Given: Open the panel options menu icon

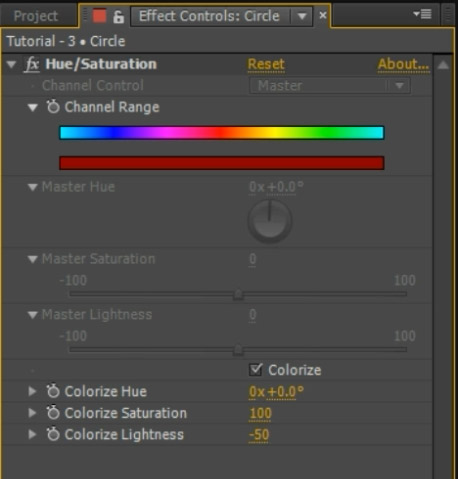Looking at the screenshot, I should [x=422, y=14].
